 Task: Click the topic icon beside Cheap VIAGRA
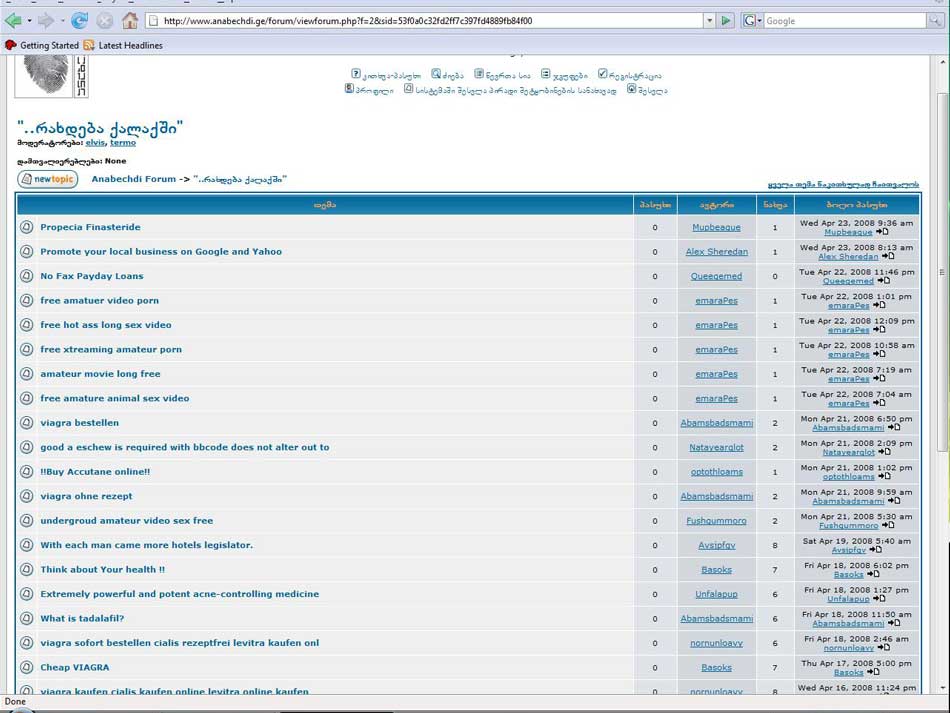[27, 667]
